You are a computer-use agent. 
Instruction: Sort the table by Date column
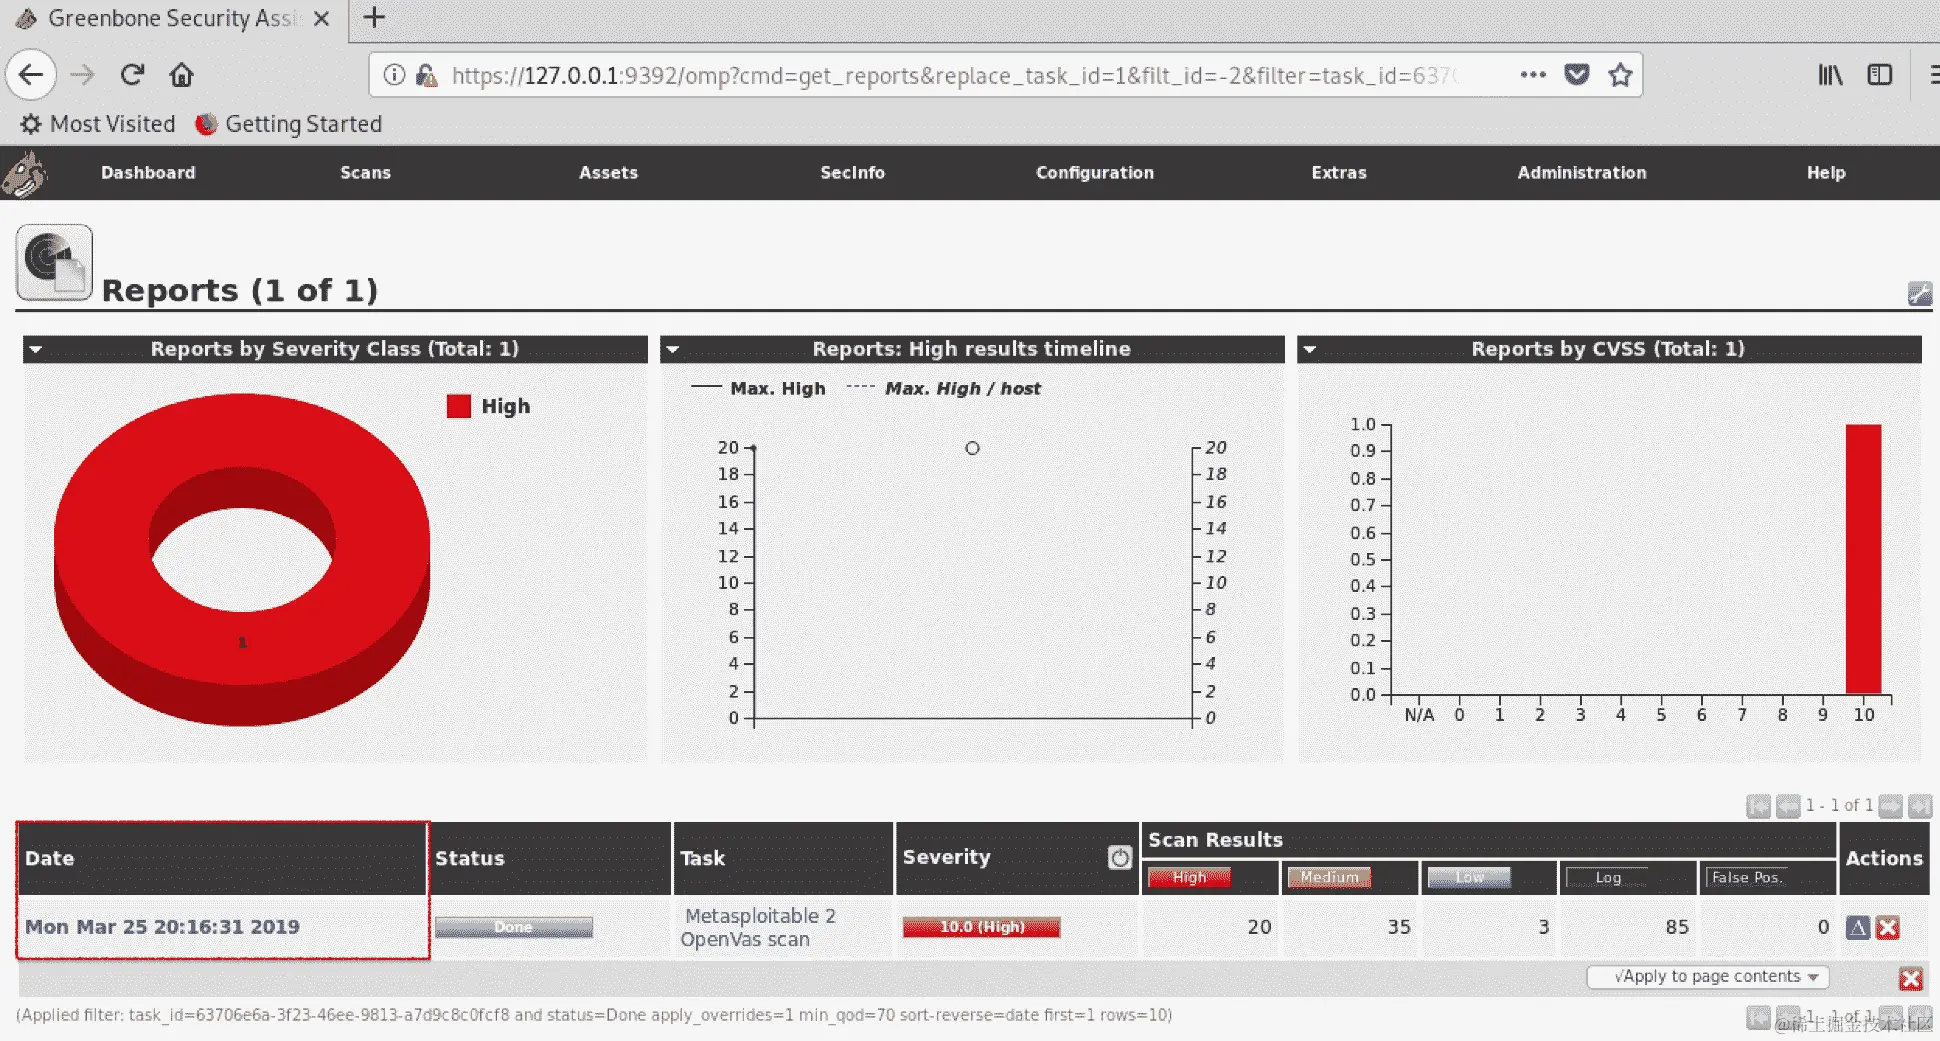(x=50, y=858)
